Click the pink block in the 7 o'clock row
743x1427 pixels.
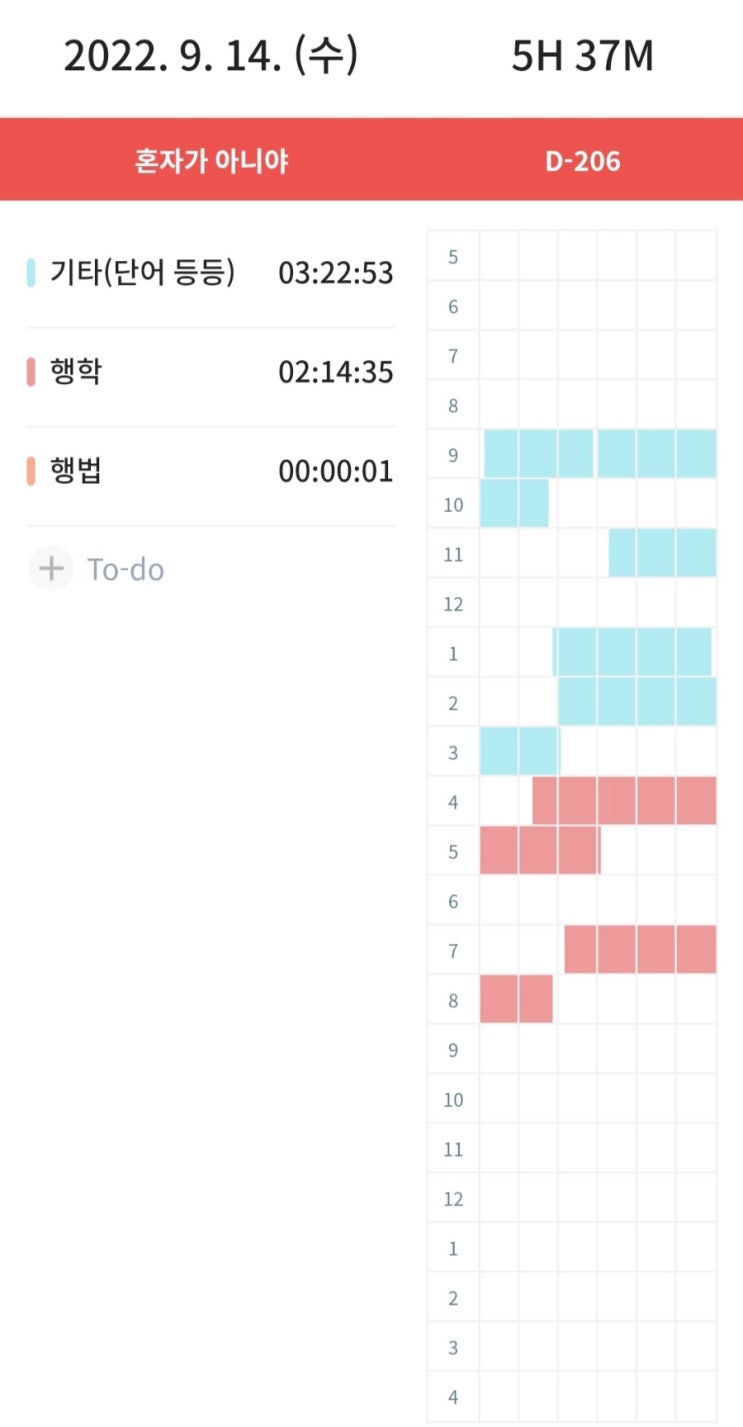(640, 949)
